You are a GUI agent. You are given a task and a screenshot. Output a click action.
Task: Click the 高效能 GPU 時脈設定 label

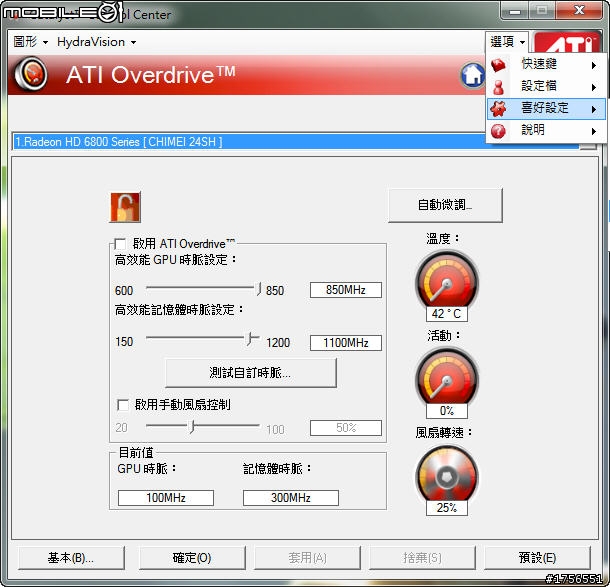[176, 259]
